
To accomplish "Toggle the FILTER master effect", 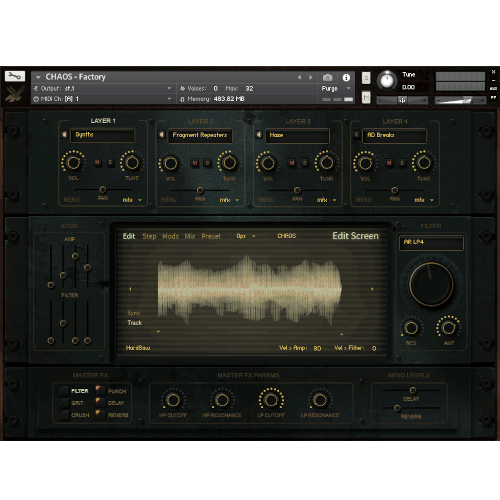I will click(64, 391).
